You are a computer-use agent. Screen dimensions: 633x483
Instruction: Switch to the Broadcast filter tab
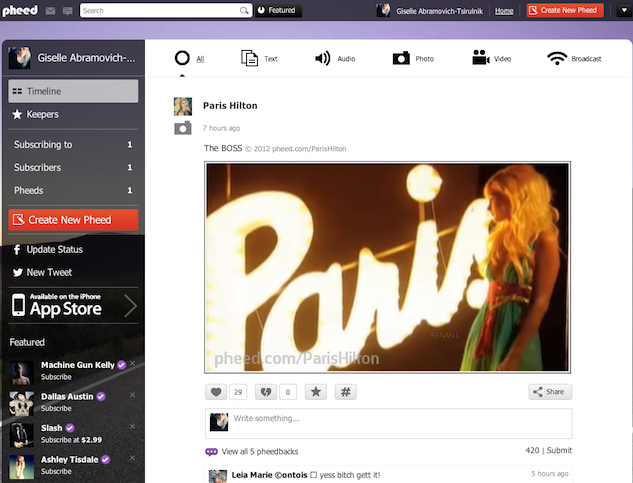pyautogui.click(x=574, y=59)
